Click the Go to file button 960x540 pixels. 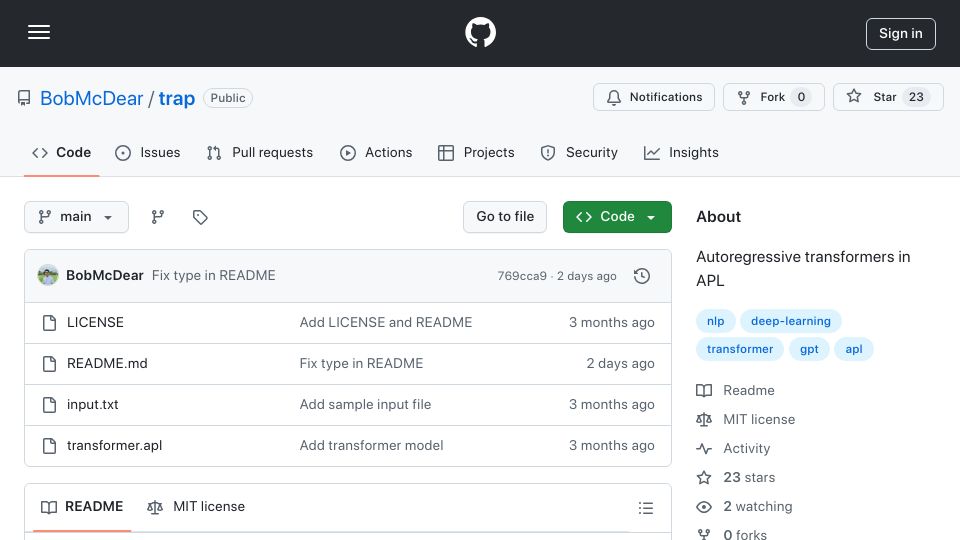504,217
